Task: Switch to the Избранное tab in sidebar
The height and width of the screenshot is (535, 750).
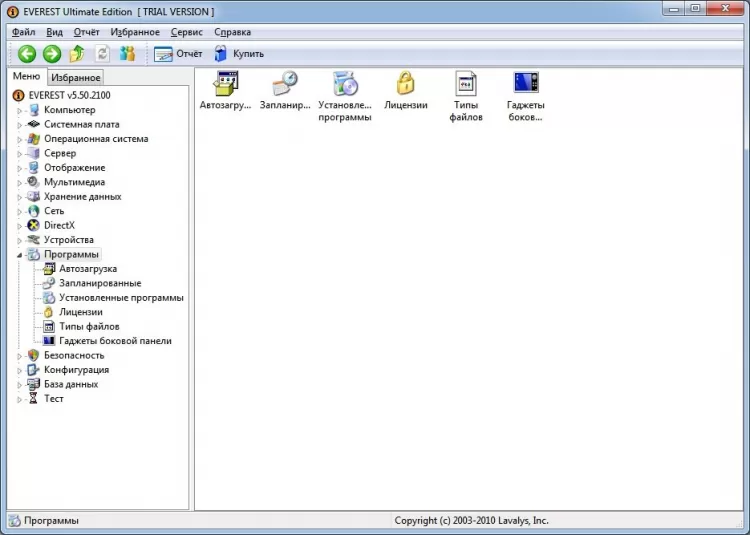Action: click(x=76, y=77)
